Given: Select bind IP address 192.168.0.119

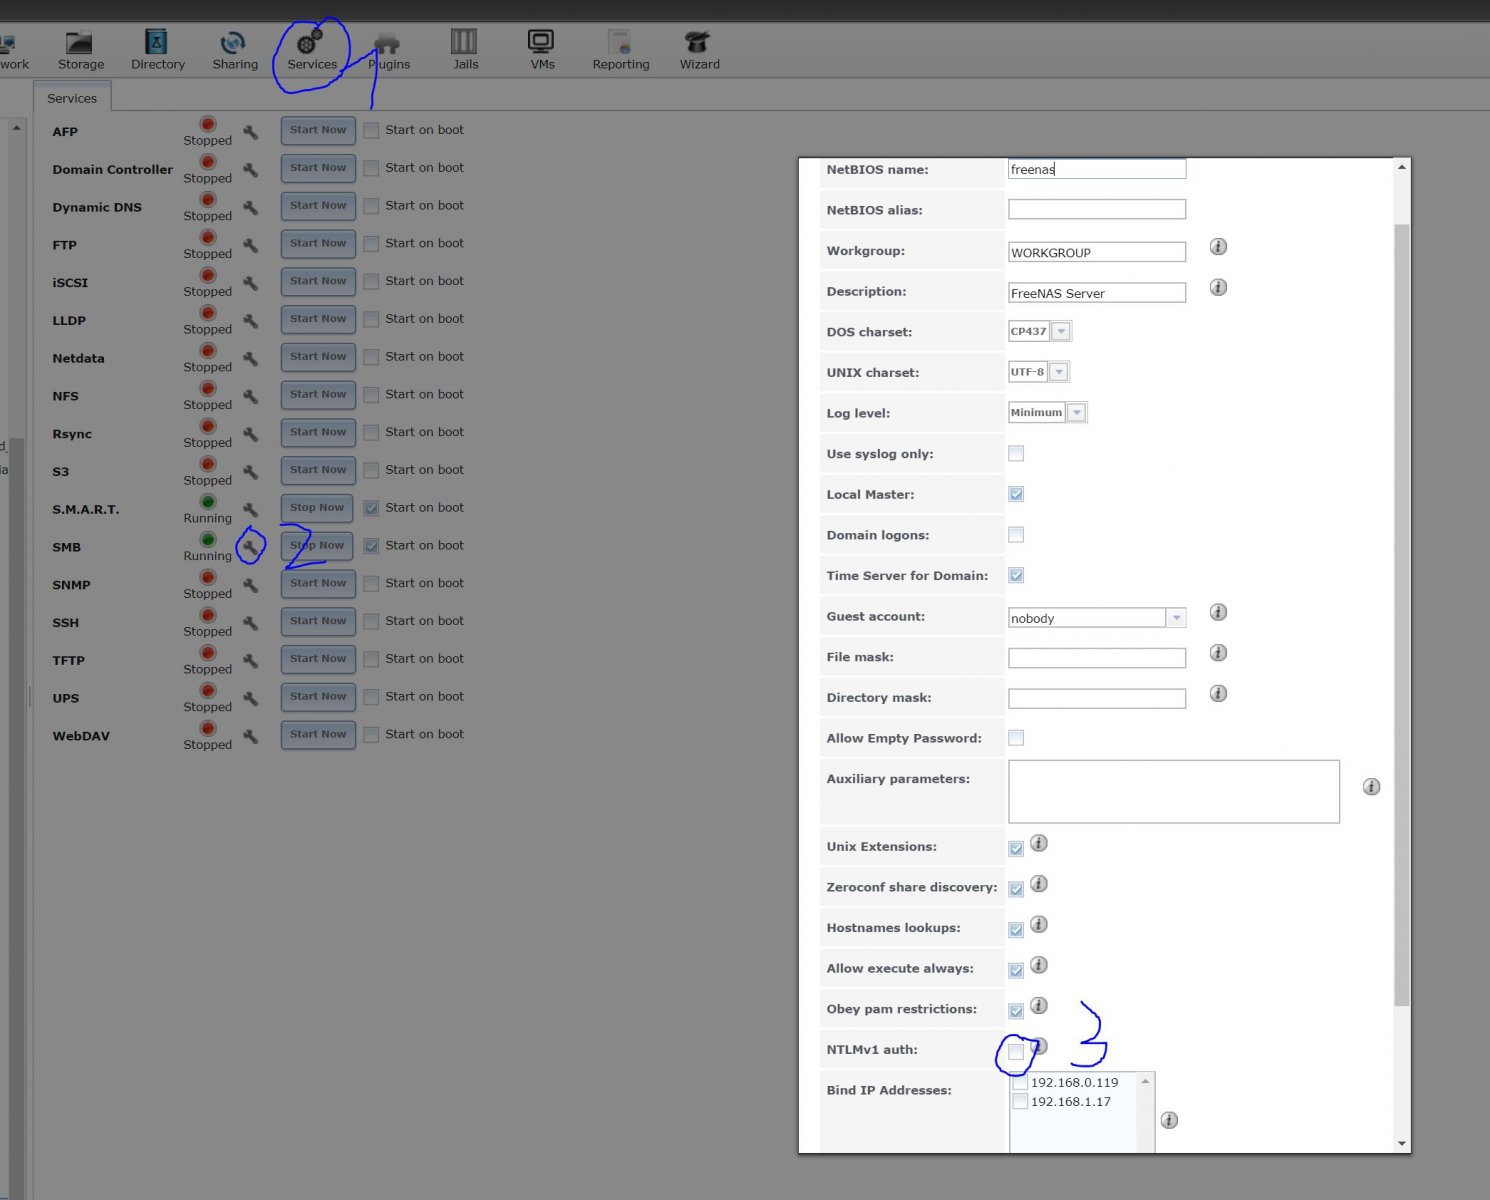Looking at the screenshot, I should [x=1020, y=1083].
